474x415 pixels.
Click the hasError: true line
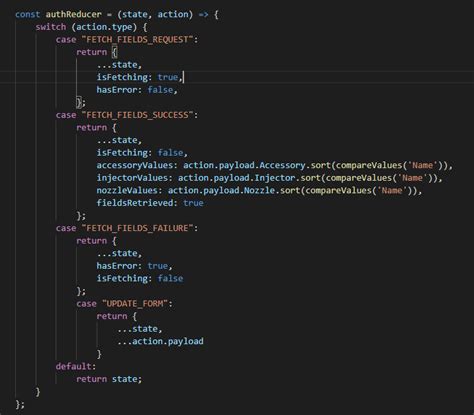pyautogui.click(x=134, y=266)
